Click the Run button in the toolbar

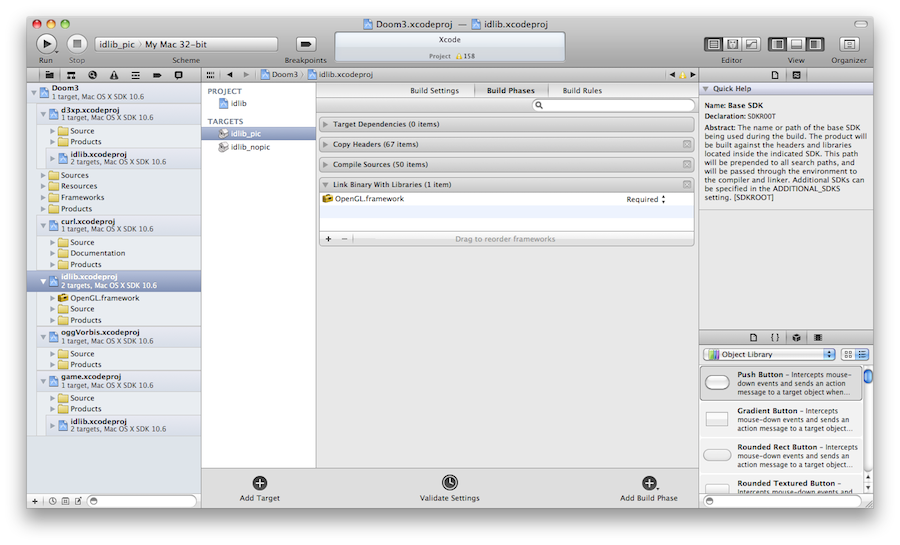click(x=46, y=44)
